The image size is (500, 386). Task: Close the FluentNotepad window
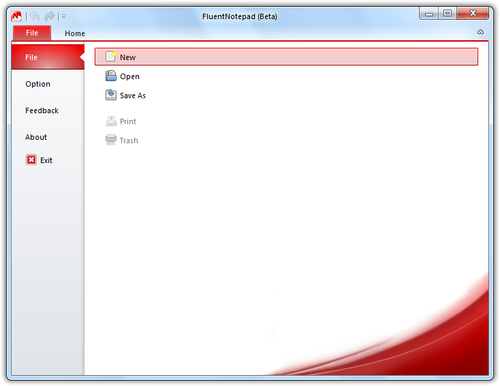[473, 14]
